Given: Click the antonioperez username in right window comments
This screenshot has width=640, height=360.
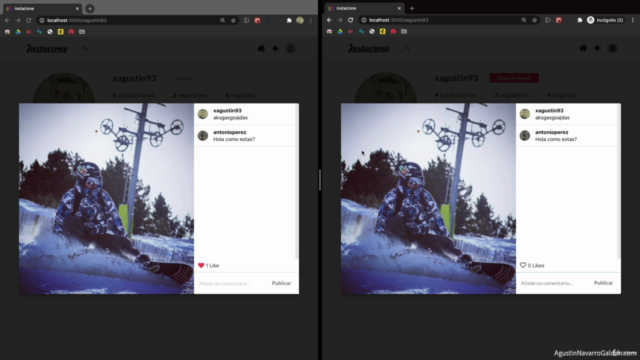Looking at the screenshot, I should [551, 132].
